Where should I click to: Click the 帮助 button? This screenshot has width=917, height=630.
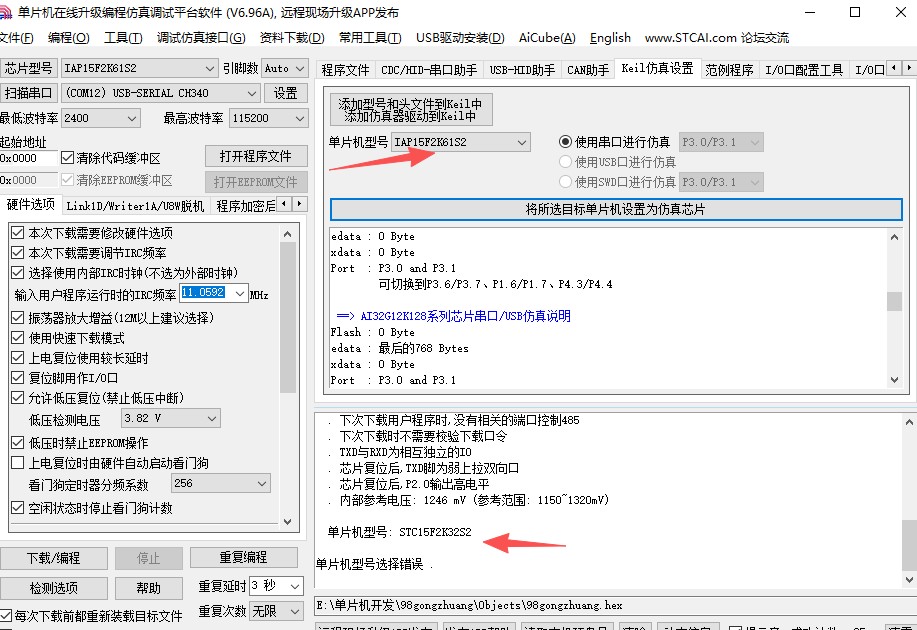point(149,588)
